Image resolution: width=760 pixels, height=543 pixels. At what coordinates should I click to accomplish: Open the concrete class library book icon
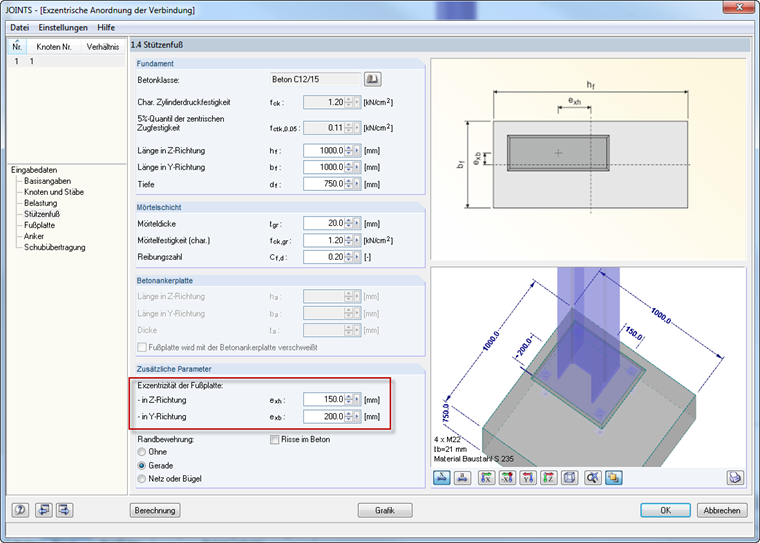(372, 79)
